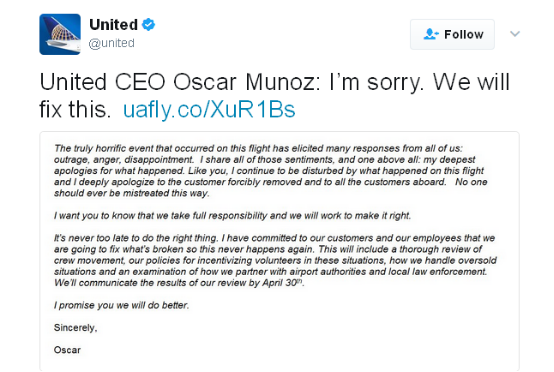Viewport: 554px width, 372px height.
Task: Click the 'Oscar' signature in the letter
Action: tap(67, 350)
